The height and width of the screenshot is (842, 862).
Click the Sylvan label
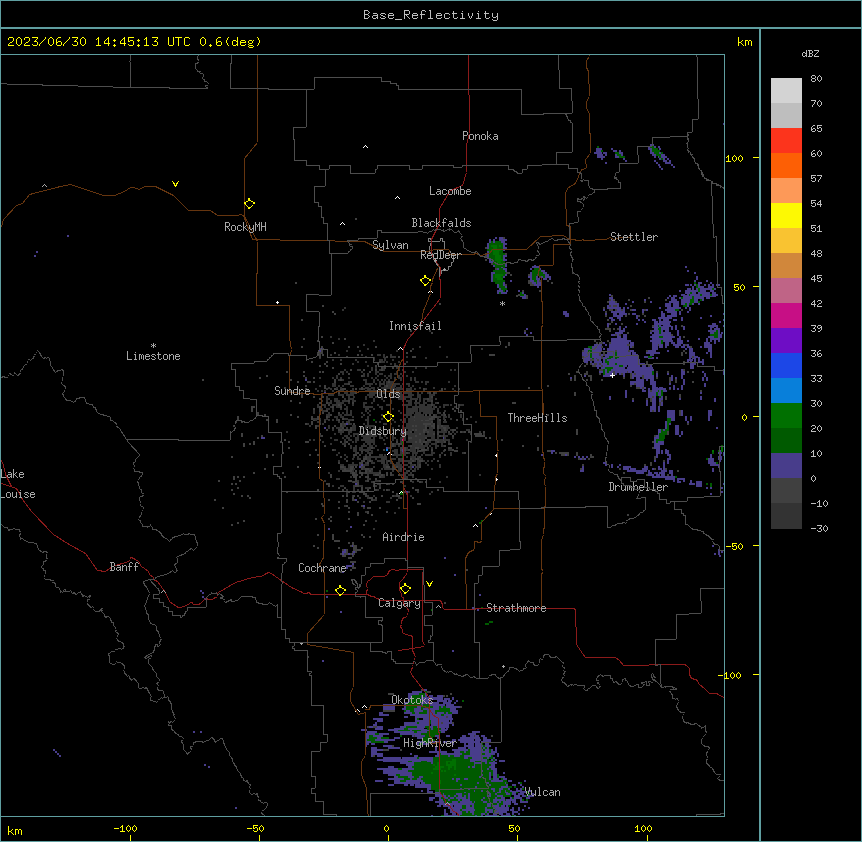390,245
